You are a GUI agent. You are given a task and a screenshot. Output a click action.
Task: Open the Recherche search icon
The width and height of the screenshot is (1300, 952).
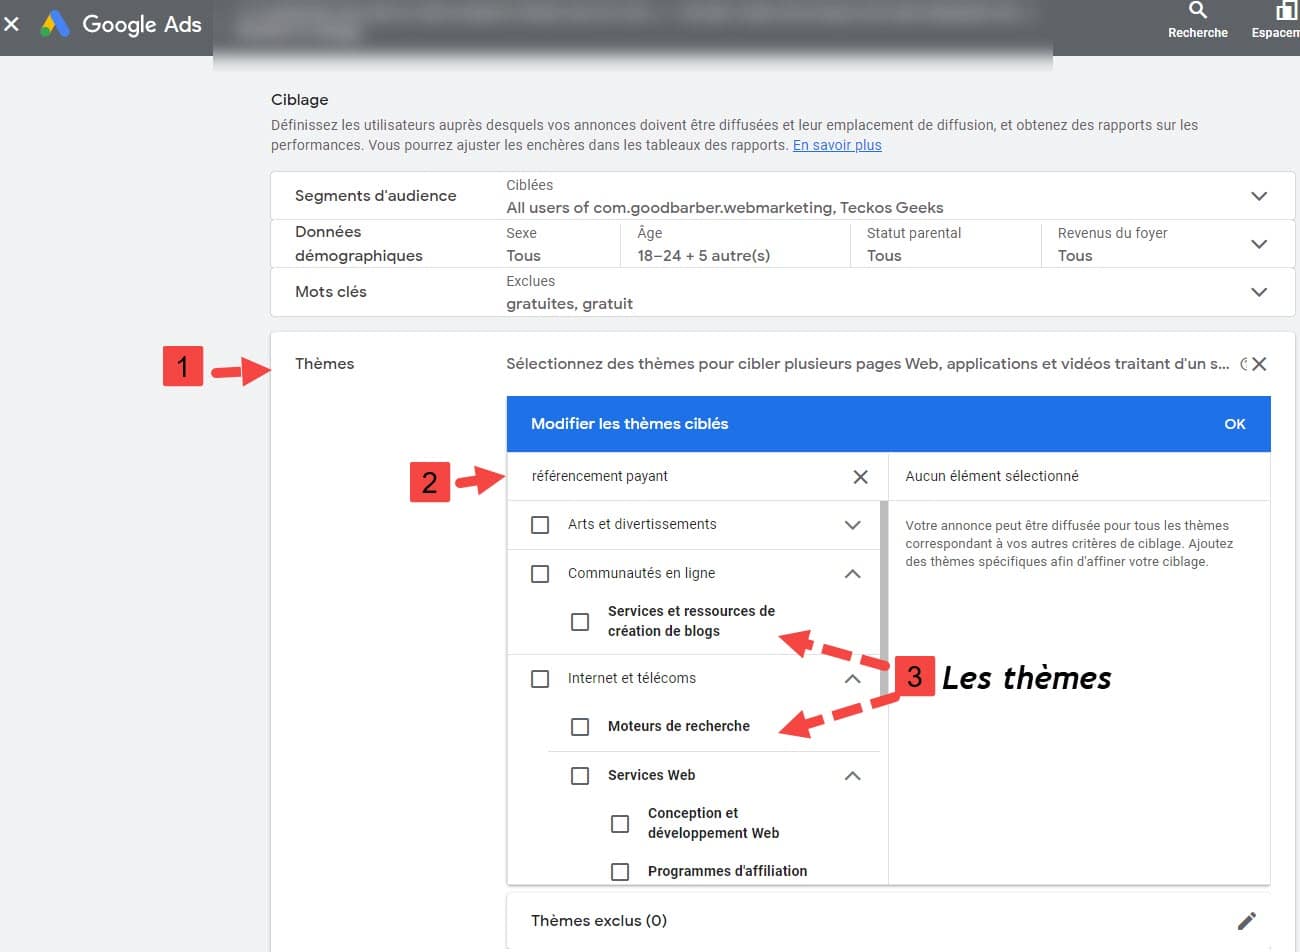(1197, 11)
